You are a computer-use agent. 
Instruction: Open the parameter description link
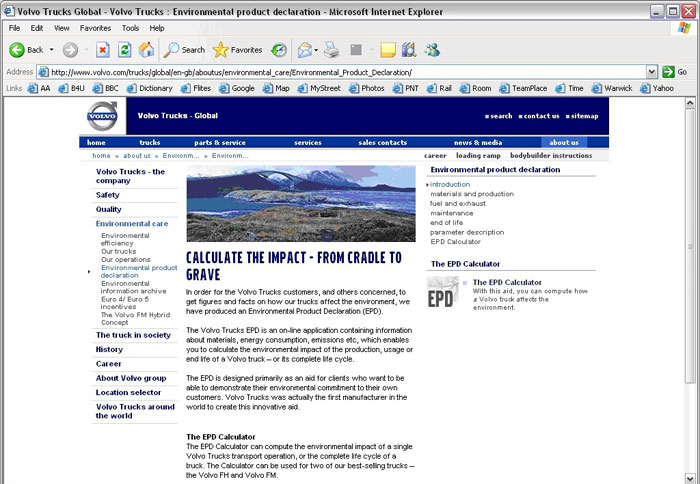coord(467,232)
